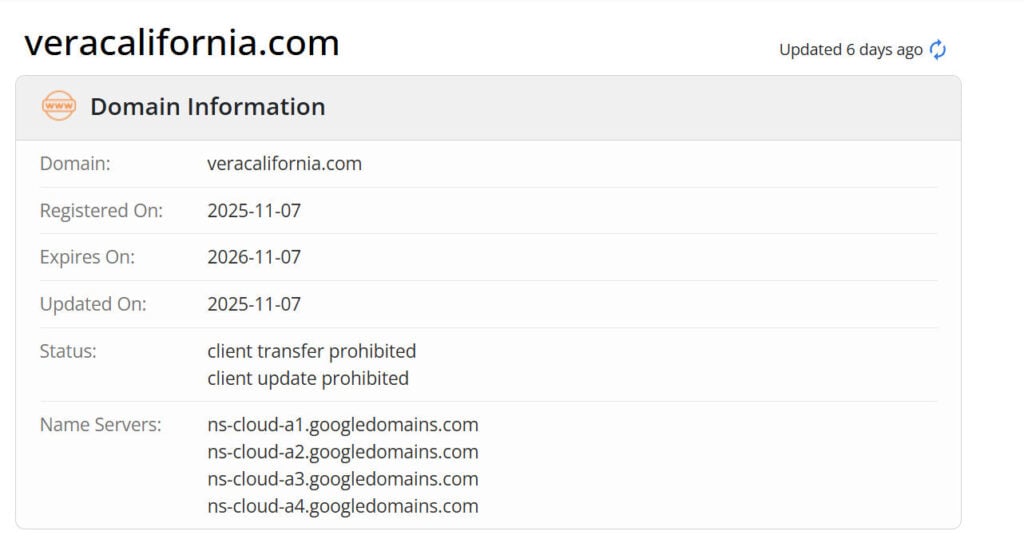Click the Expires On date 2026-11-07

coord(254,257)
